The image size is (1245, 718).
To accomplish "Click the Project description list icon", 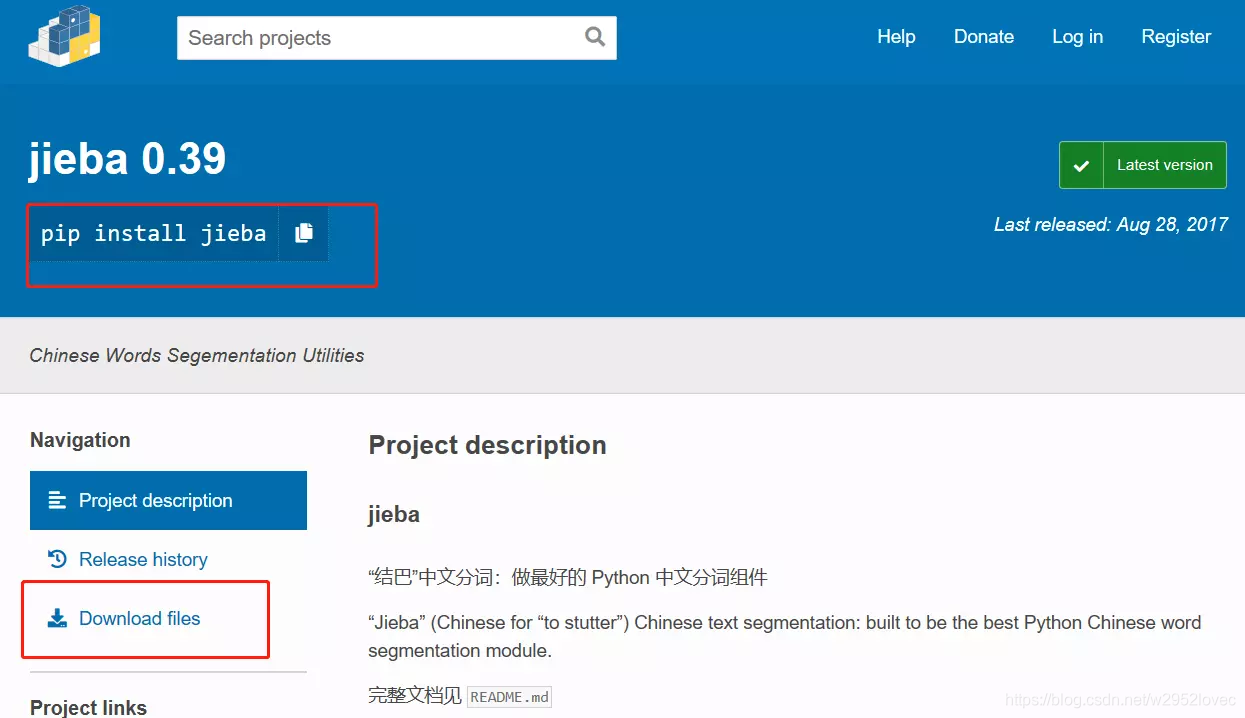I will 57,500.
